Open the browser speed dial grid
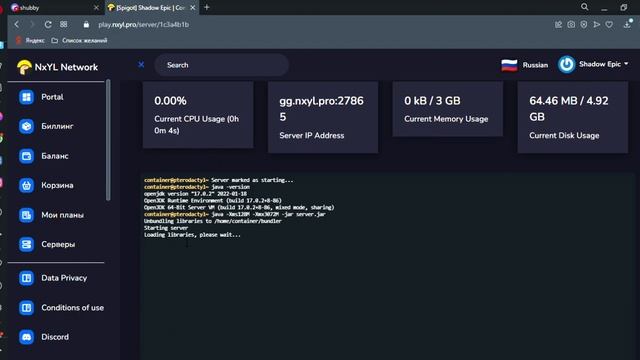 pos(64,24)
